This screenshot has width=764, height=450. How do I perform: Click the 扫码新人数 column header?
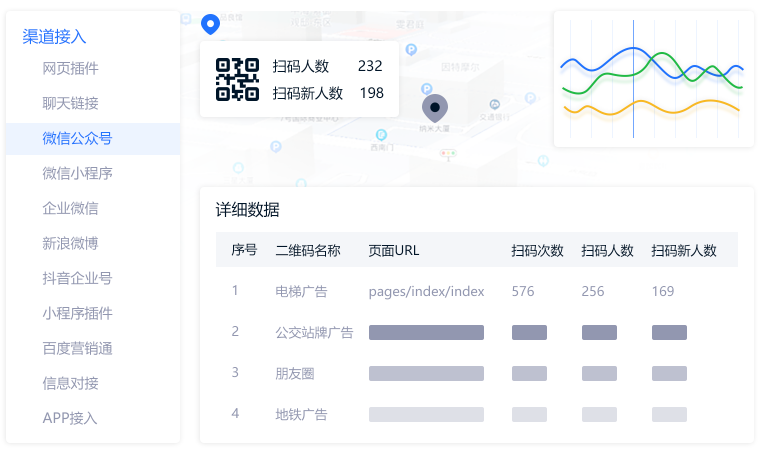[x=684, y=250]
